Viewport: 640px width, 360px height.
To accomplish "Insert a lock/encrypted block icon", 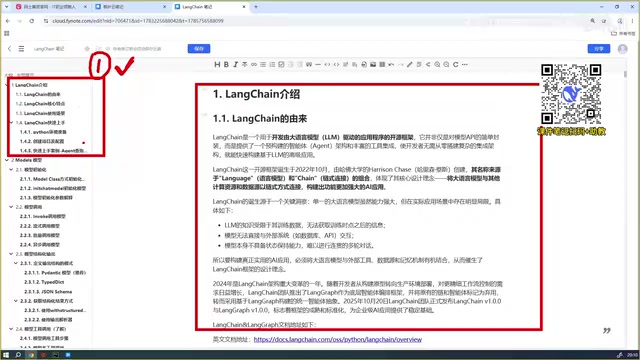I will point(364,64).
